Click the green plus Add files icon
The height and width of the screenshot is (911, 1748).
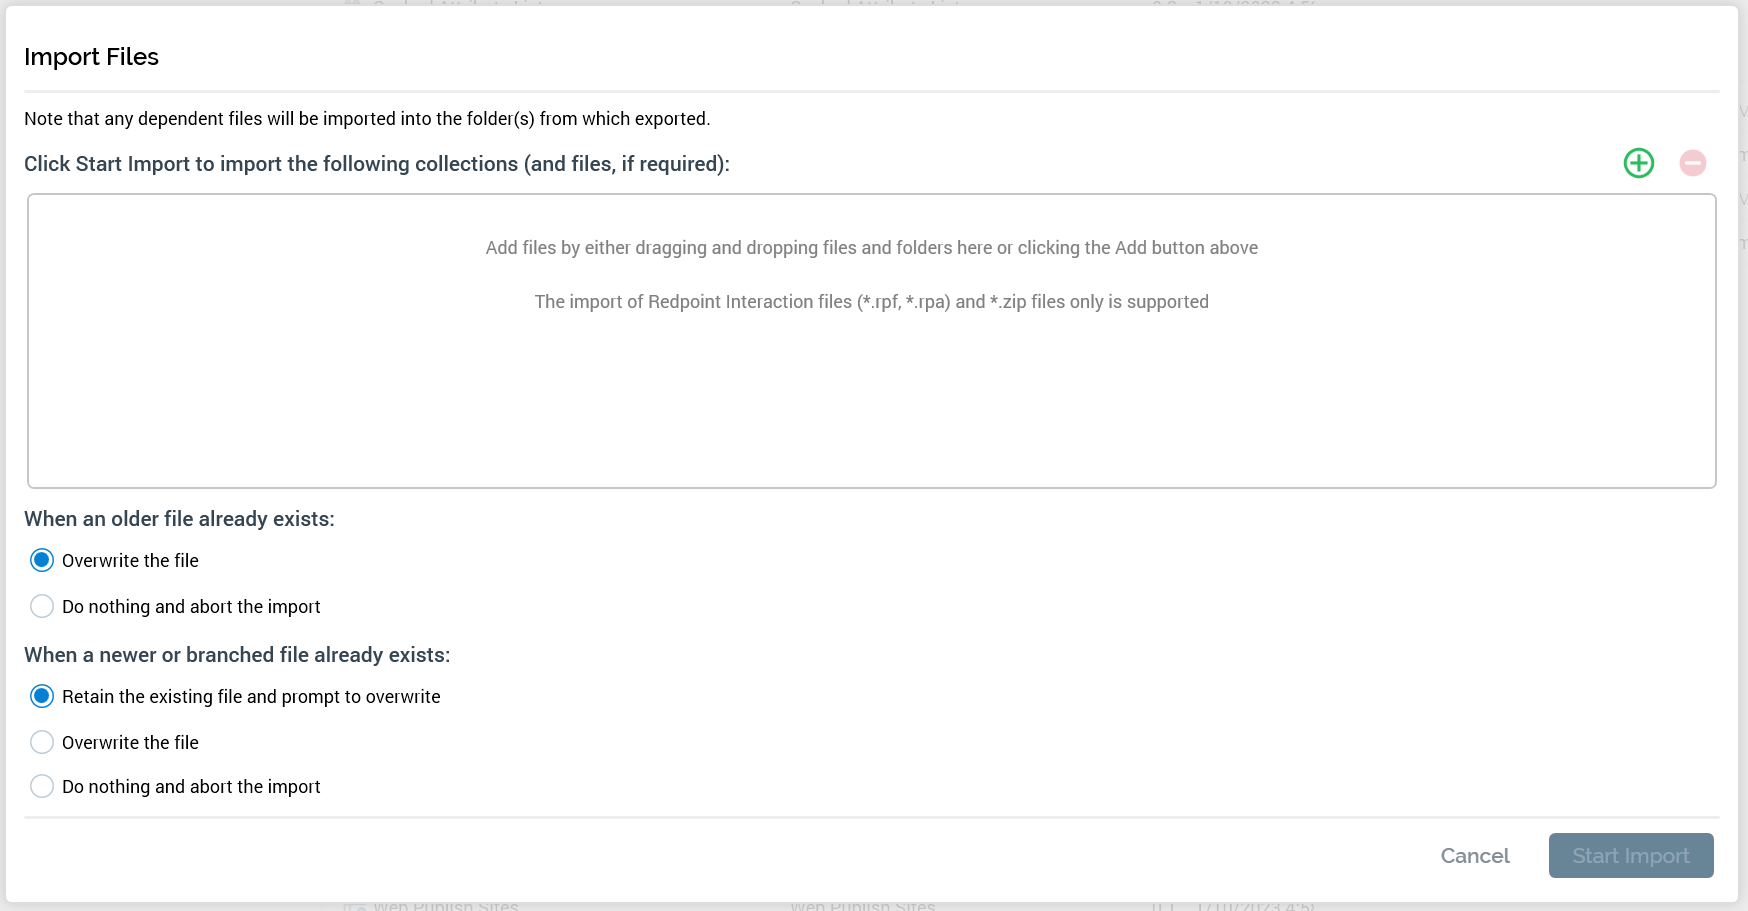point(1638,163)
